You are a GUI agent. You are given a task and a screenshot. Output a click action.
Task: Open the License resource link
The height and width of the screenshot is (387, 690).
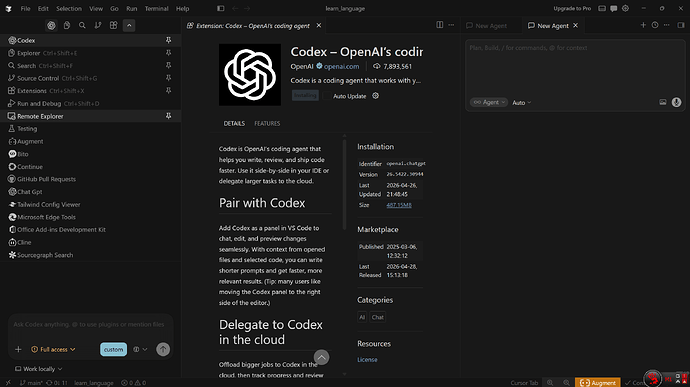pyautogui.click(x=367, y=359)
